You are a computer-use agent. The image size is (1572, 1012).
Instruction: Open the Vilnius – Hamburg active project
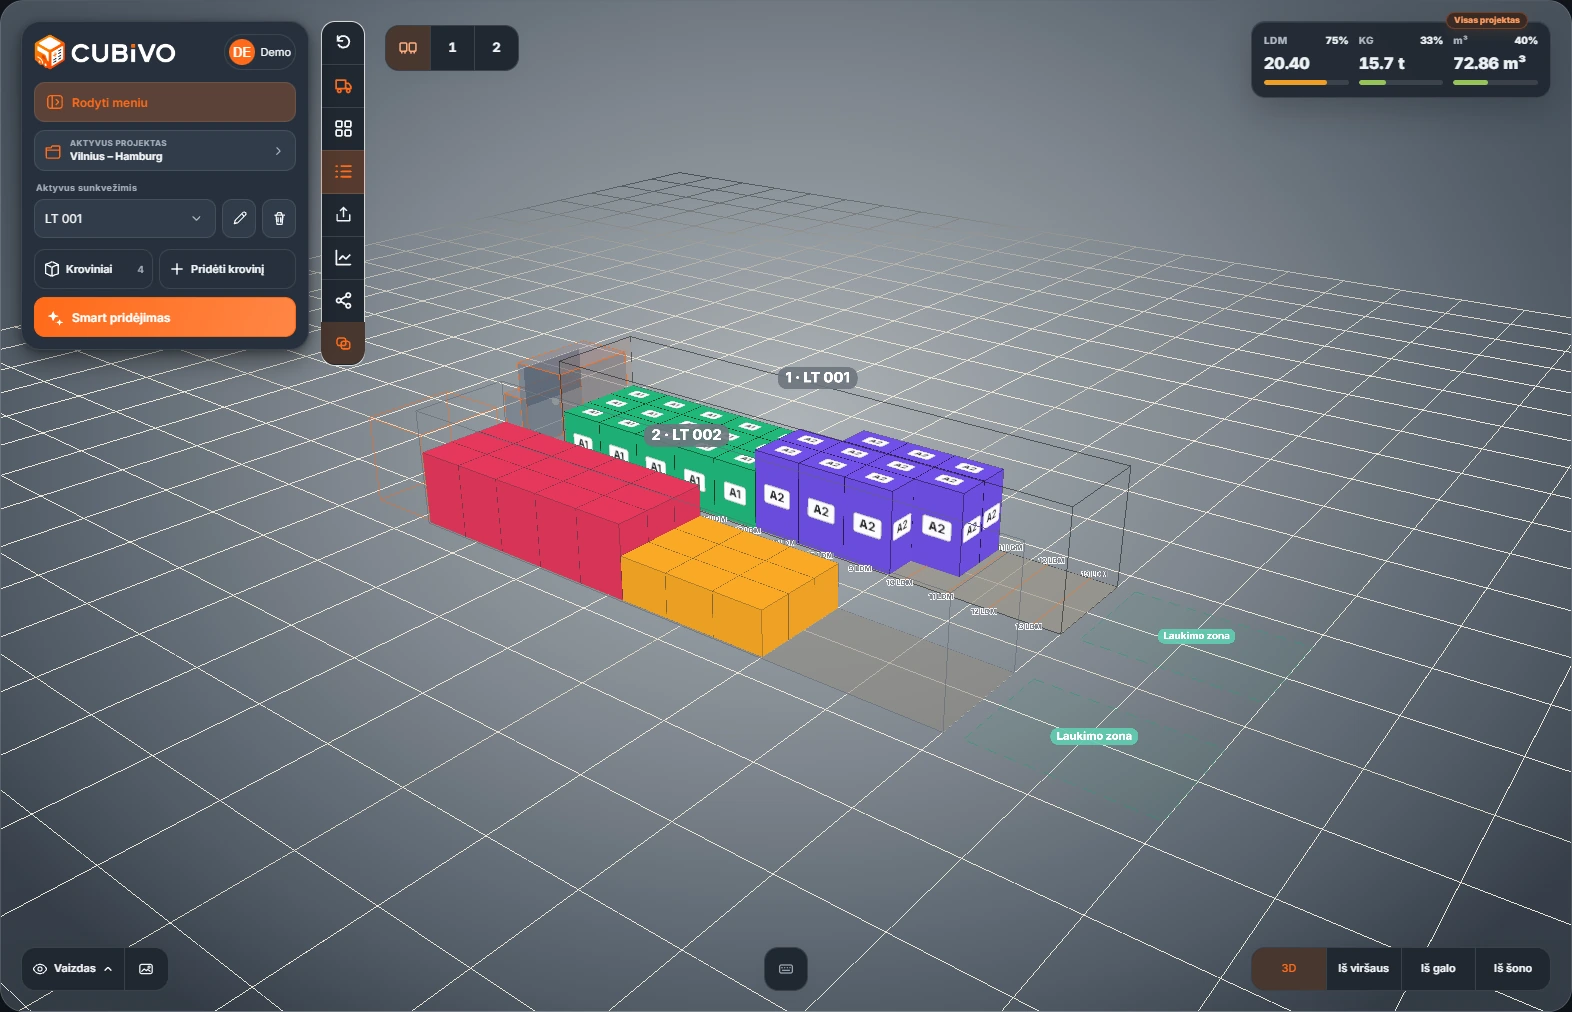(165, 150)
